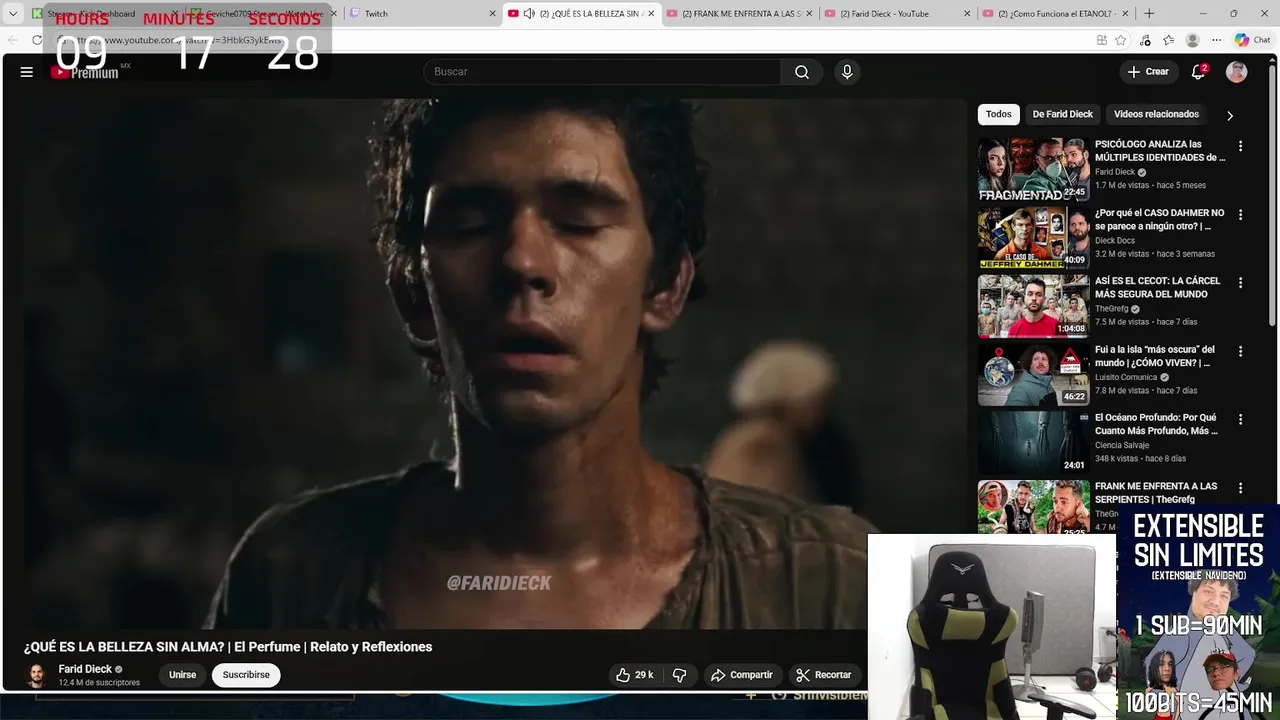Reload the current page
Screen dimensions: 1280x720
point(37,40)
